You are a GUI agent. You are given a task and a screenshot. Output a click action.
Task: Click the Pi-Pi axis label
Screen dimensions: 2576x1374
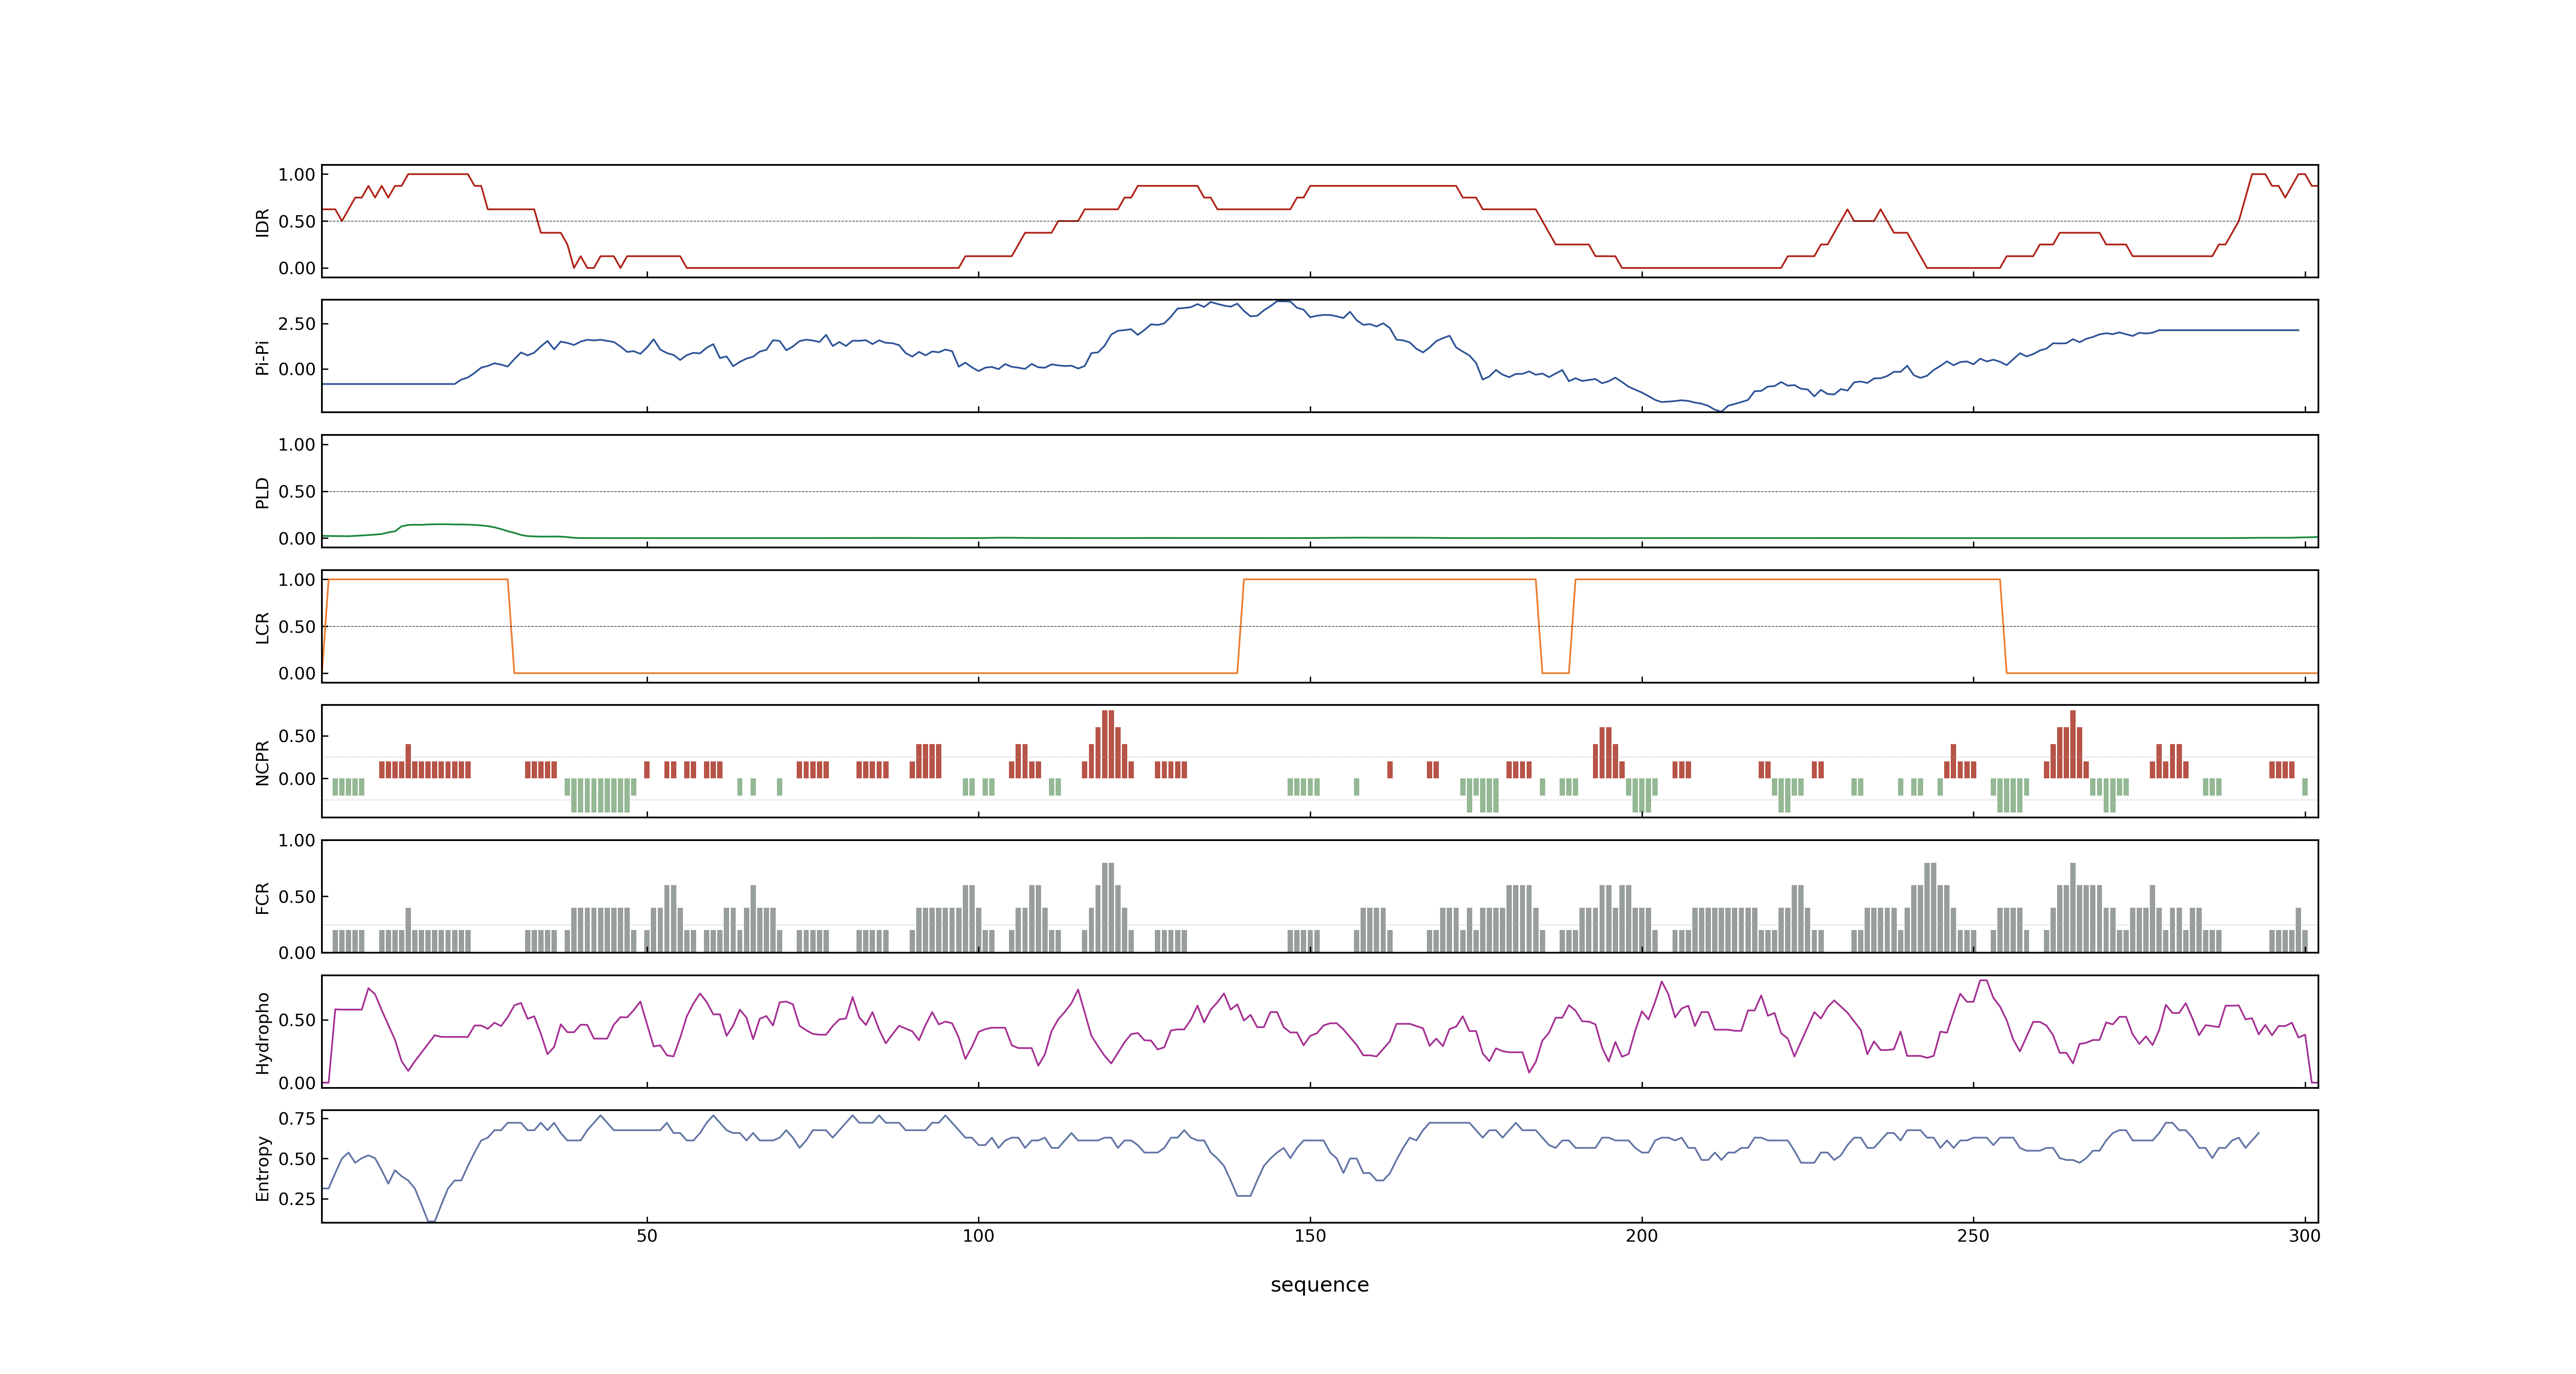[262, 357]
